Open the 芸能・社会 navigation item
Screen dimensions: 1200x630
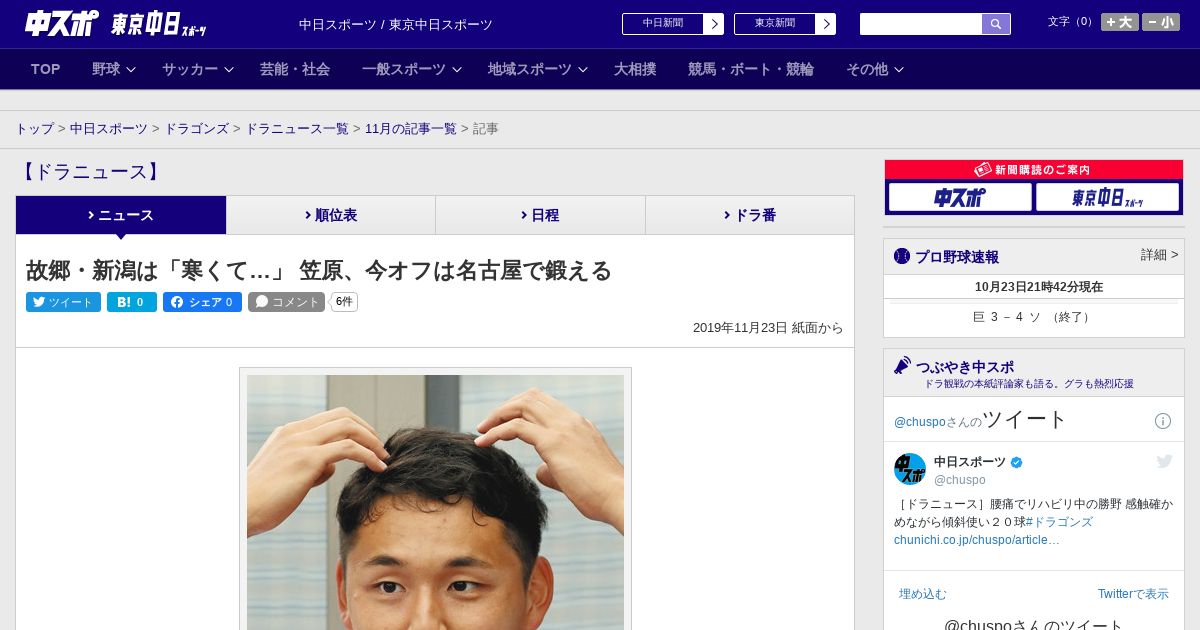point(295,69)
